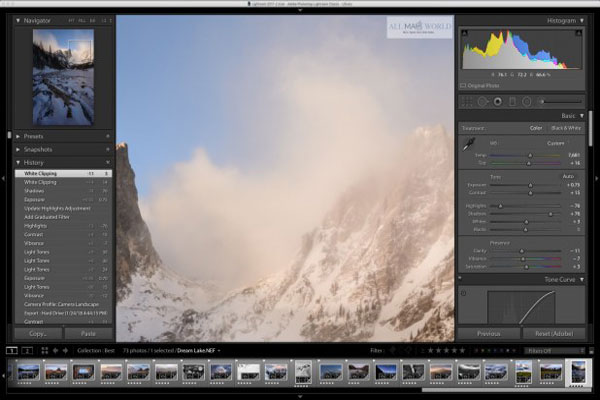This screenshot has width=600, height=400.
Task: Select the White Balance eyedropper tool
Action: tap(467, 144)
